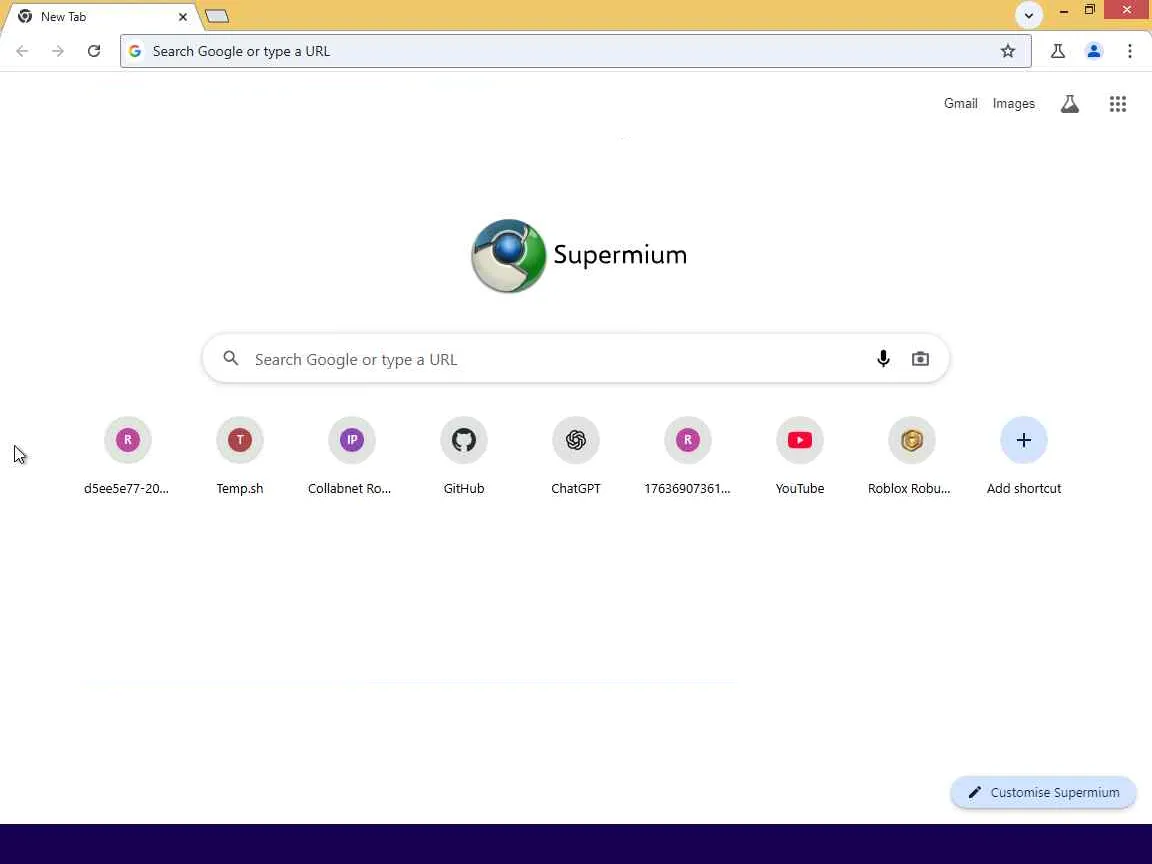Open the profile avatar in toolbar
Screen dimensions: 1152x864
1093,51
